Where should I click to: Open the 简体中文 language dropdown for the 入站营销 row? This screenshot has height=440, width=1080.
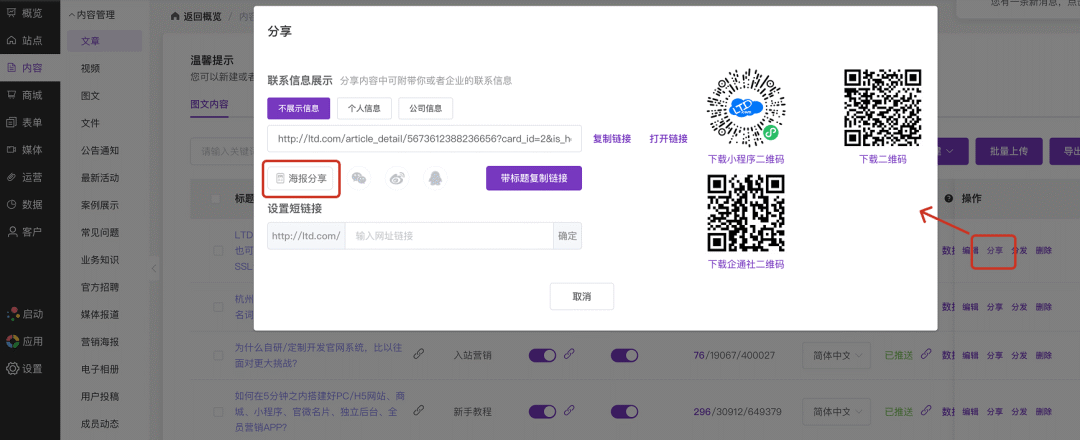[834, 355]
